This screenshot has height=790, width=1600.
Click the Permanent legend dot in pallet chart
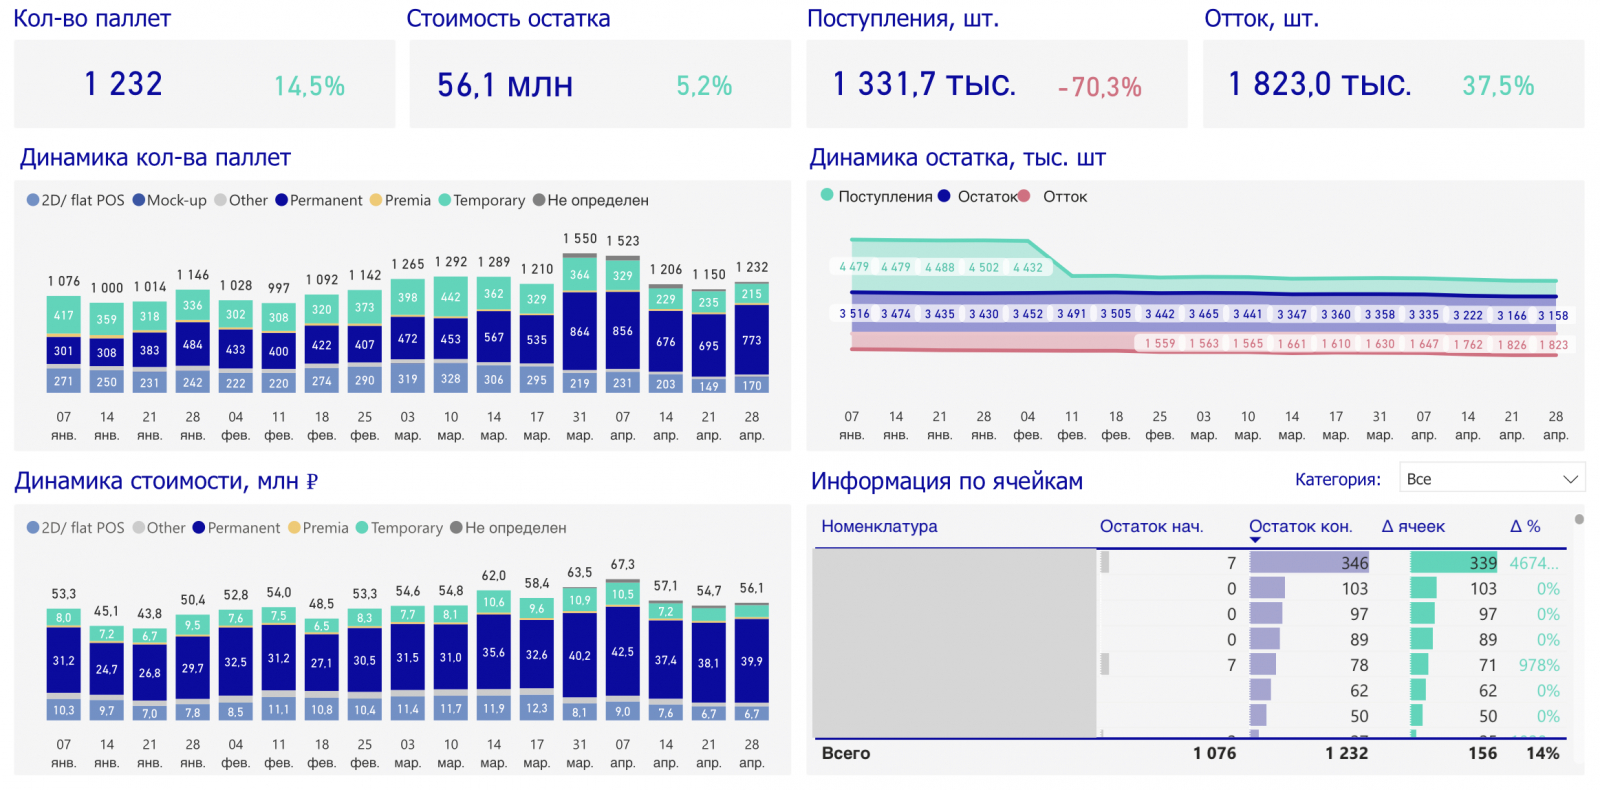282,200
